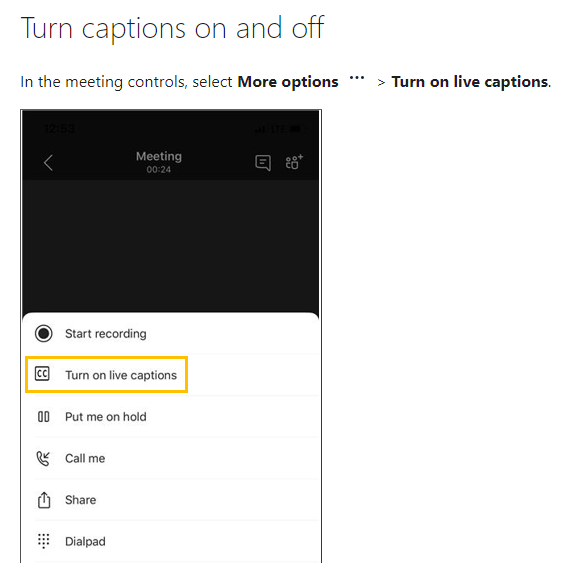581x563 pixels.
Task: Click the CC closed captions icon
Action: point(42,374)
